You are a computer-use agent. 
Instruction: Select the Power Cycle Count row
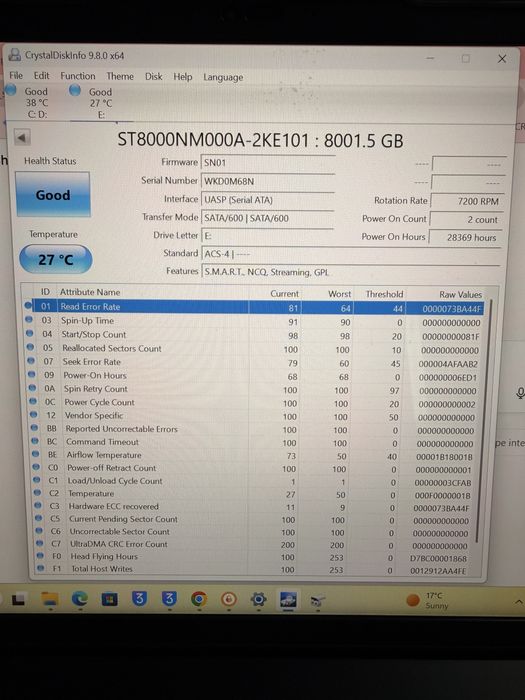click(254, 403)
